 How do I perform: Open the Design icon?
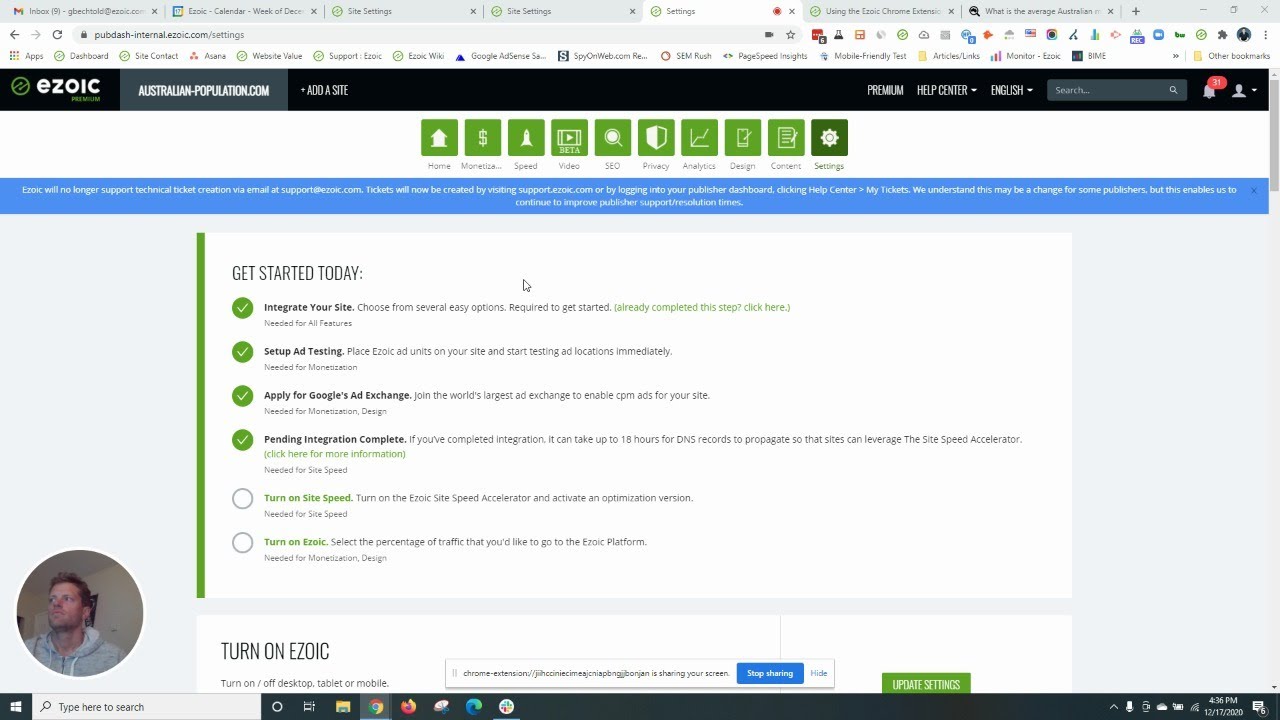pyautogui.click(x=743, y=138)
